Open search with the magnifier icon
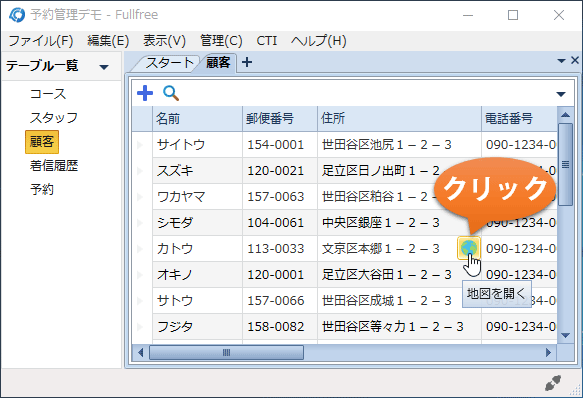583x398 pixels. pyautogui.click(x=171, y=93)
